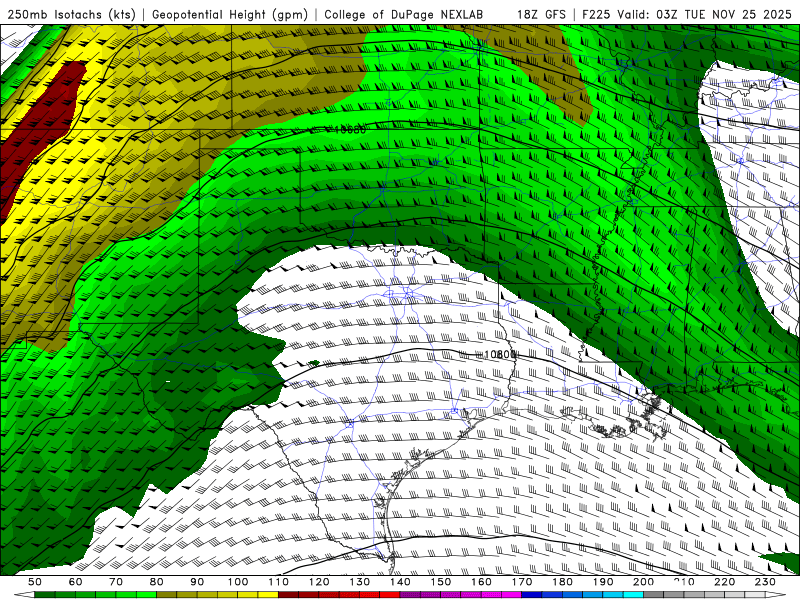Click the 'Valid: 03Z TUE NOV 25 2025' text
The width and height of the screenshot is (800, 600).
pyautogui.click(x=704, y=14)
